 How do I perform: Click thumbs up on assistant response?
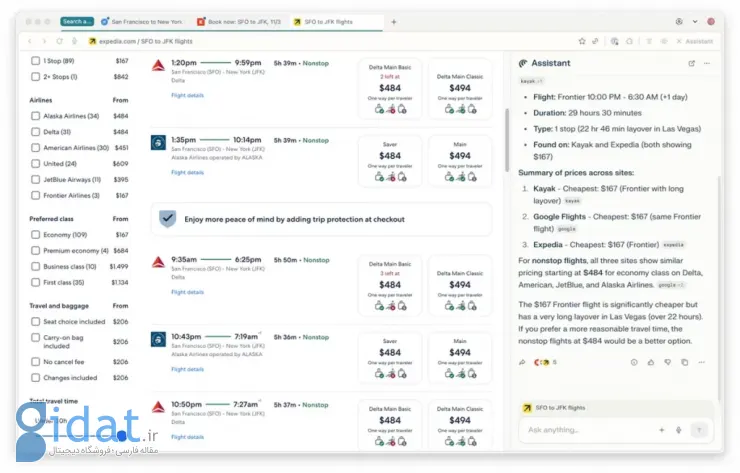click(x=651, y=362)
